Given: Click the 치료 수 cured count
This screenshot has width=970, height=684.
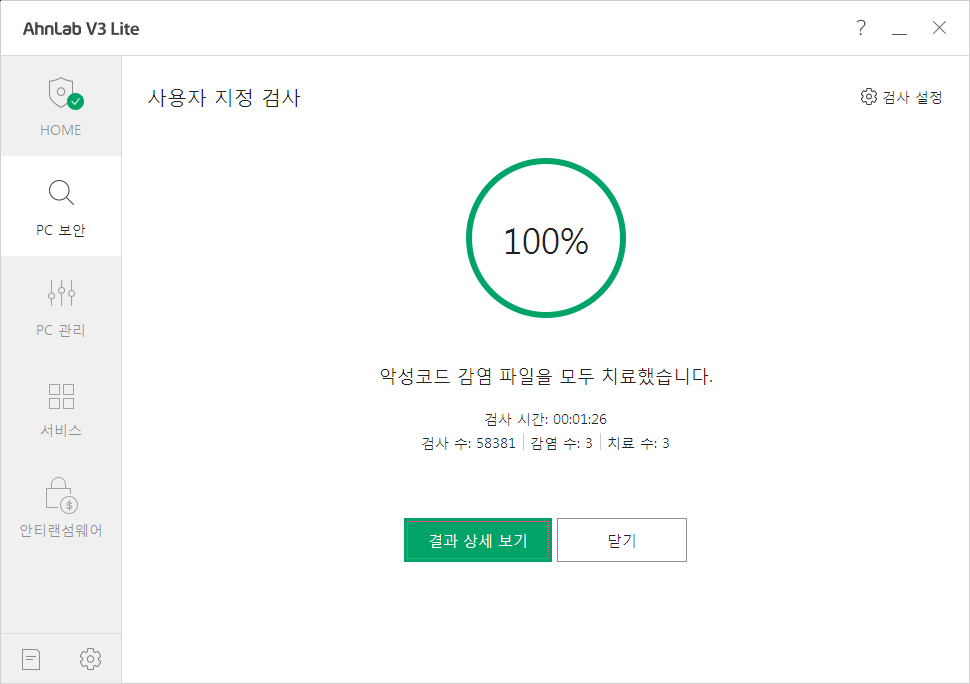Looking at the screenshot, I should tap(638, 443).
